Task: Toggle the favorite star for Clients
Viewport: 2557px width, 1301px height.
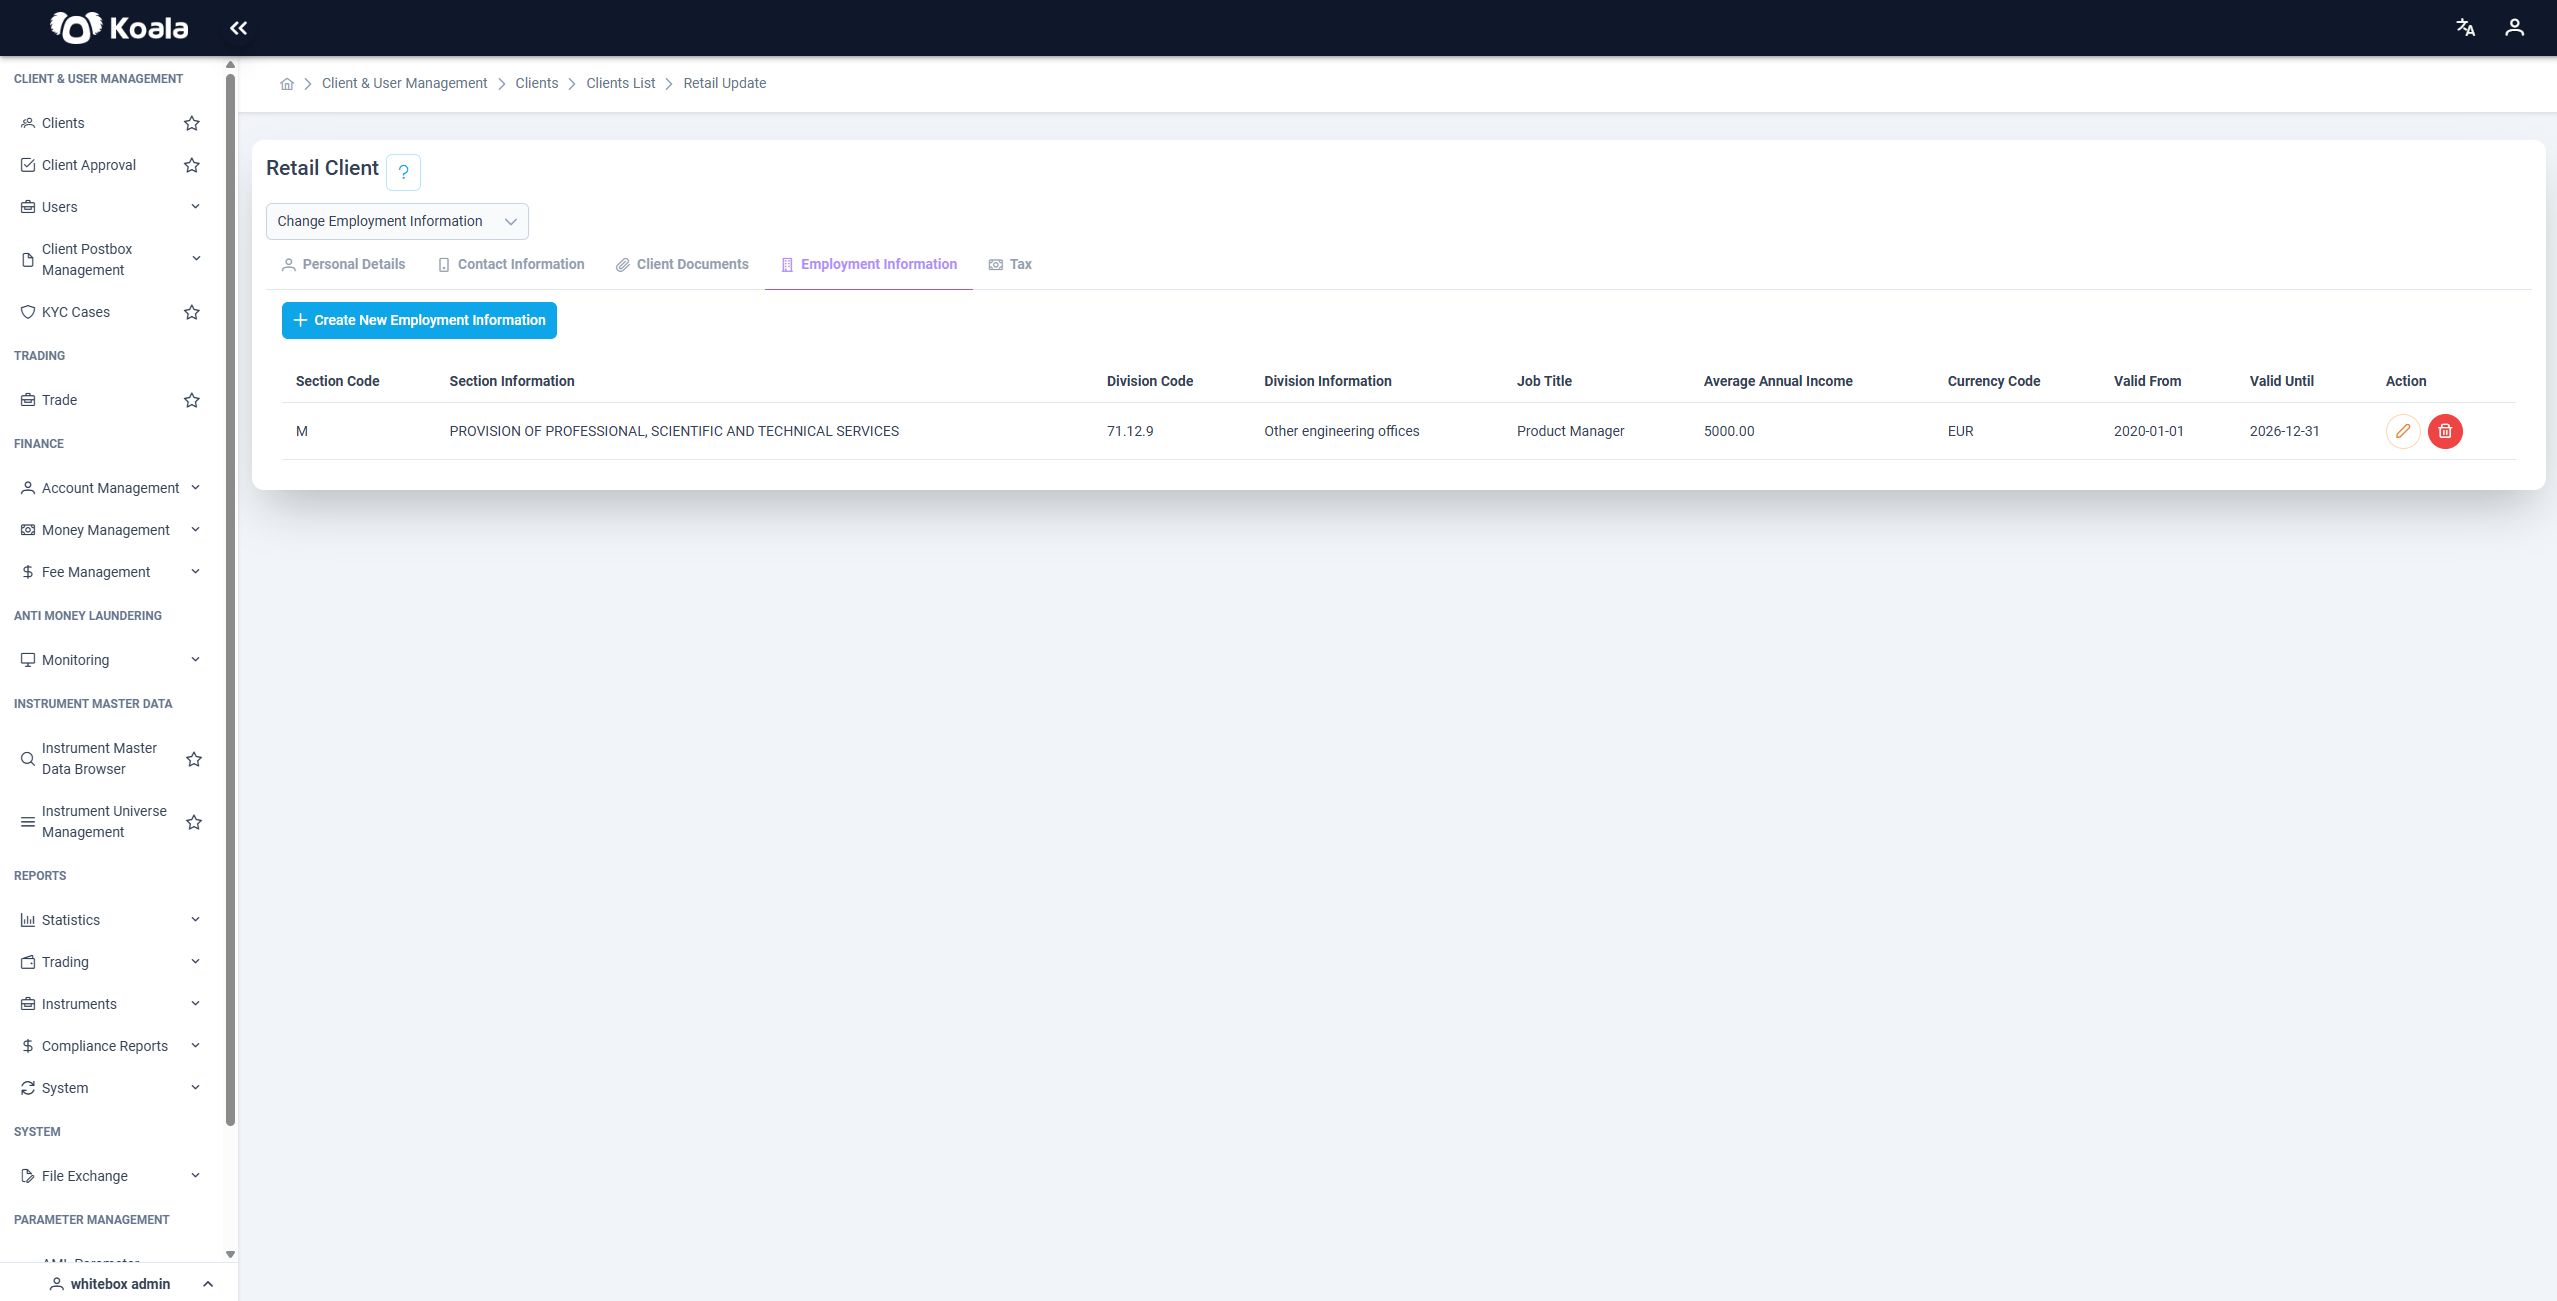Action: [x=192, y=123]
